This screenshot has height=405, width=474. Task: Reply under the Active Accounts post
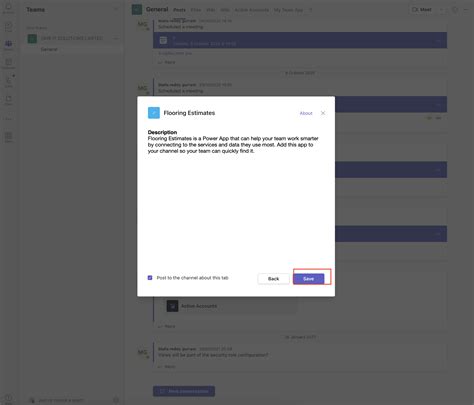pos(167,326)
